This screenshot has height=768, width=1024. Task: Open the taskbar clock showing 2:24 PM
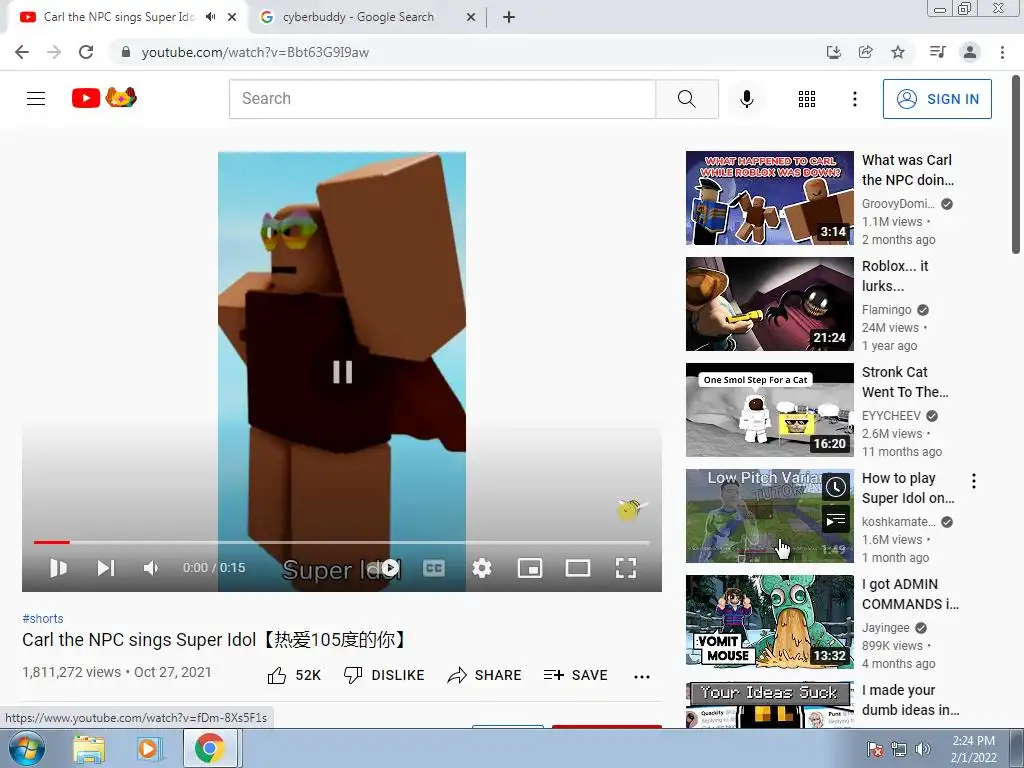pyautogui.click(x=973, y=749)
